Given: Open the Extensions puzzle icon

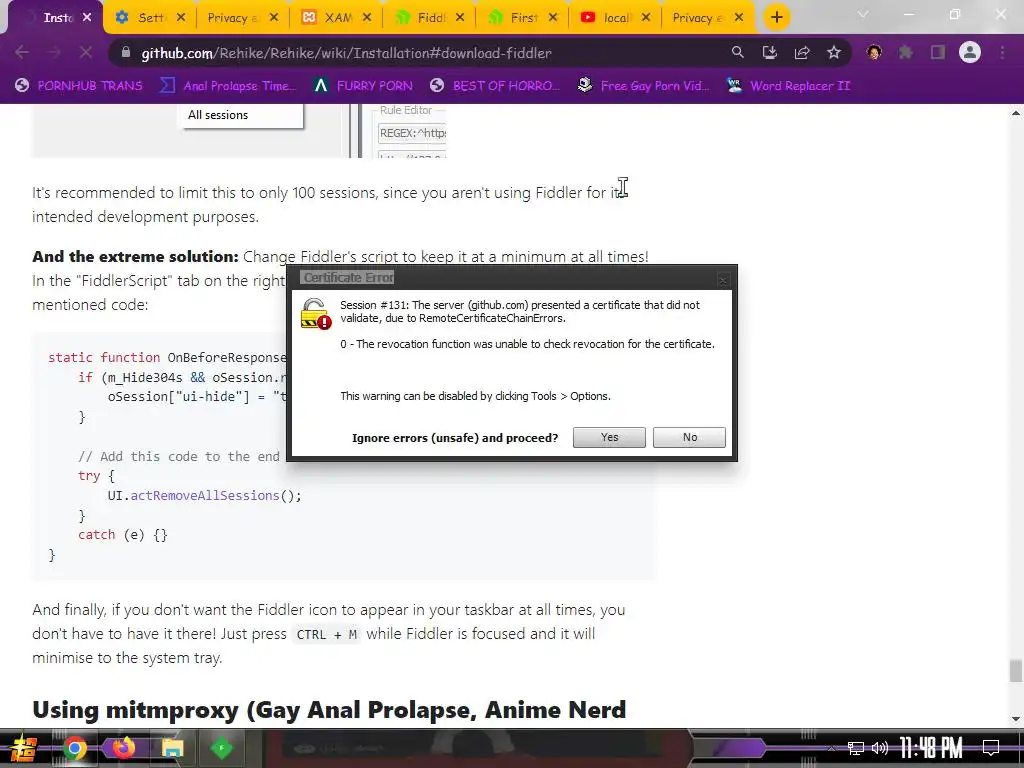Looking at the screenshot, I should [906, 53].
